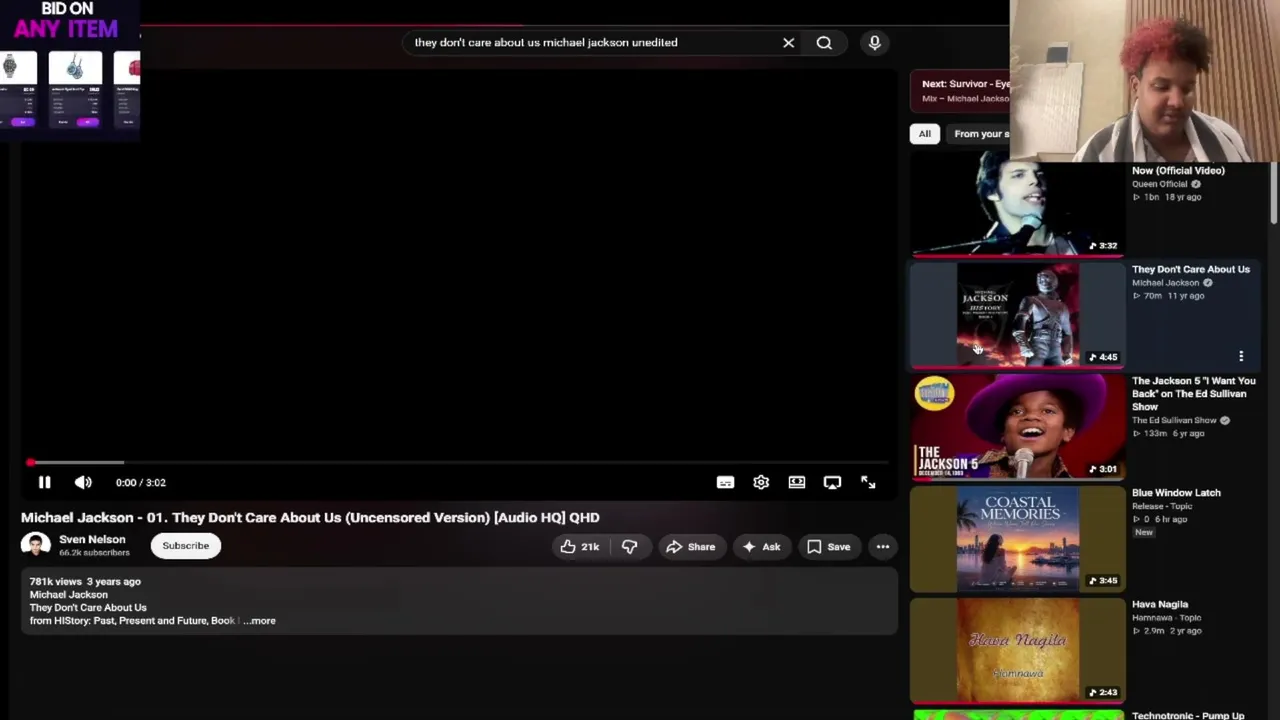Click the '781k views 3 years ago' text
This screenshot has height=720, width=1280.
tap(85, 582)
